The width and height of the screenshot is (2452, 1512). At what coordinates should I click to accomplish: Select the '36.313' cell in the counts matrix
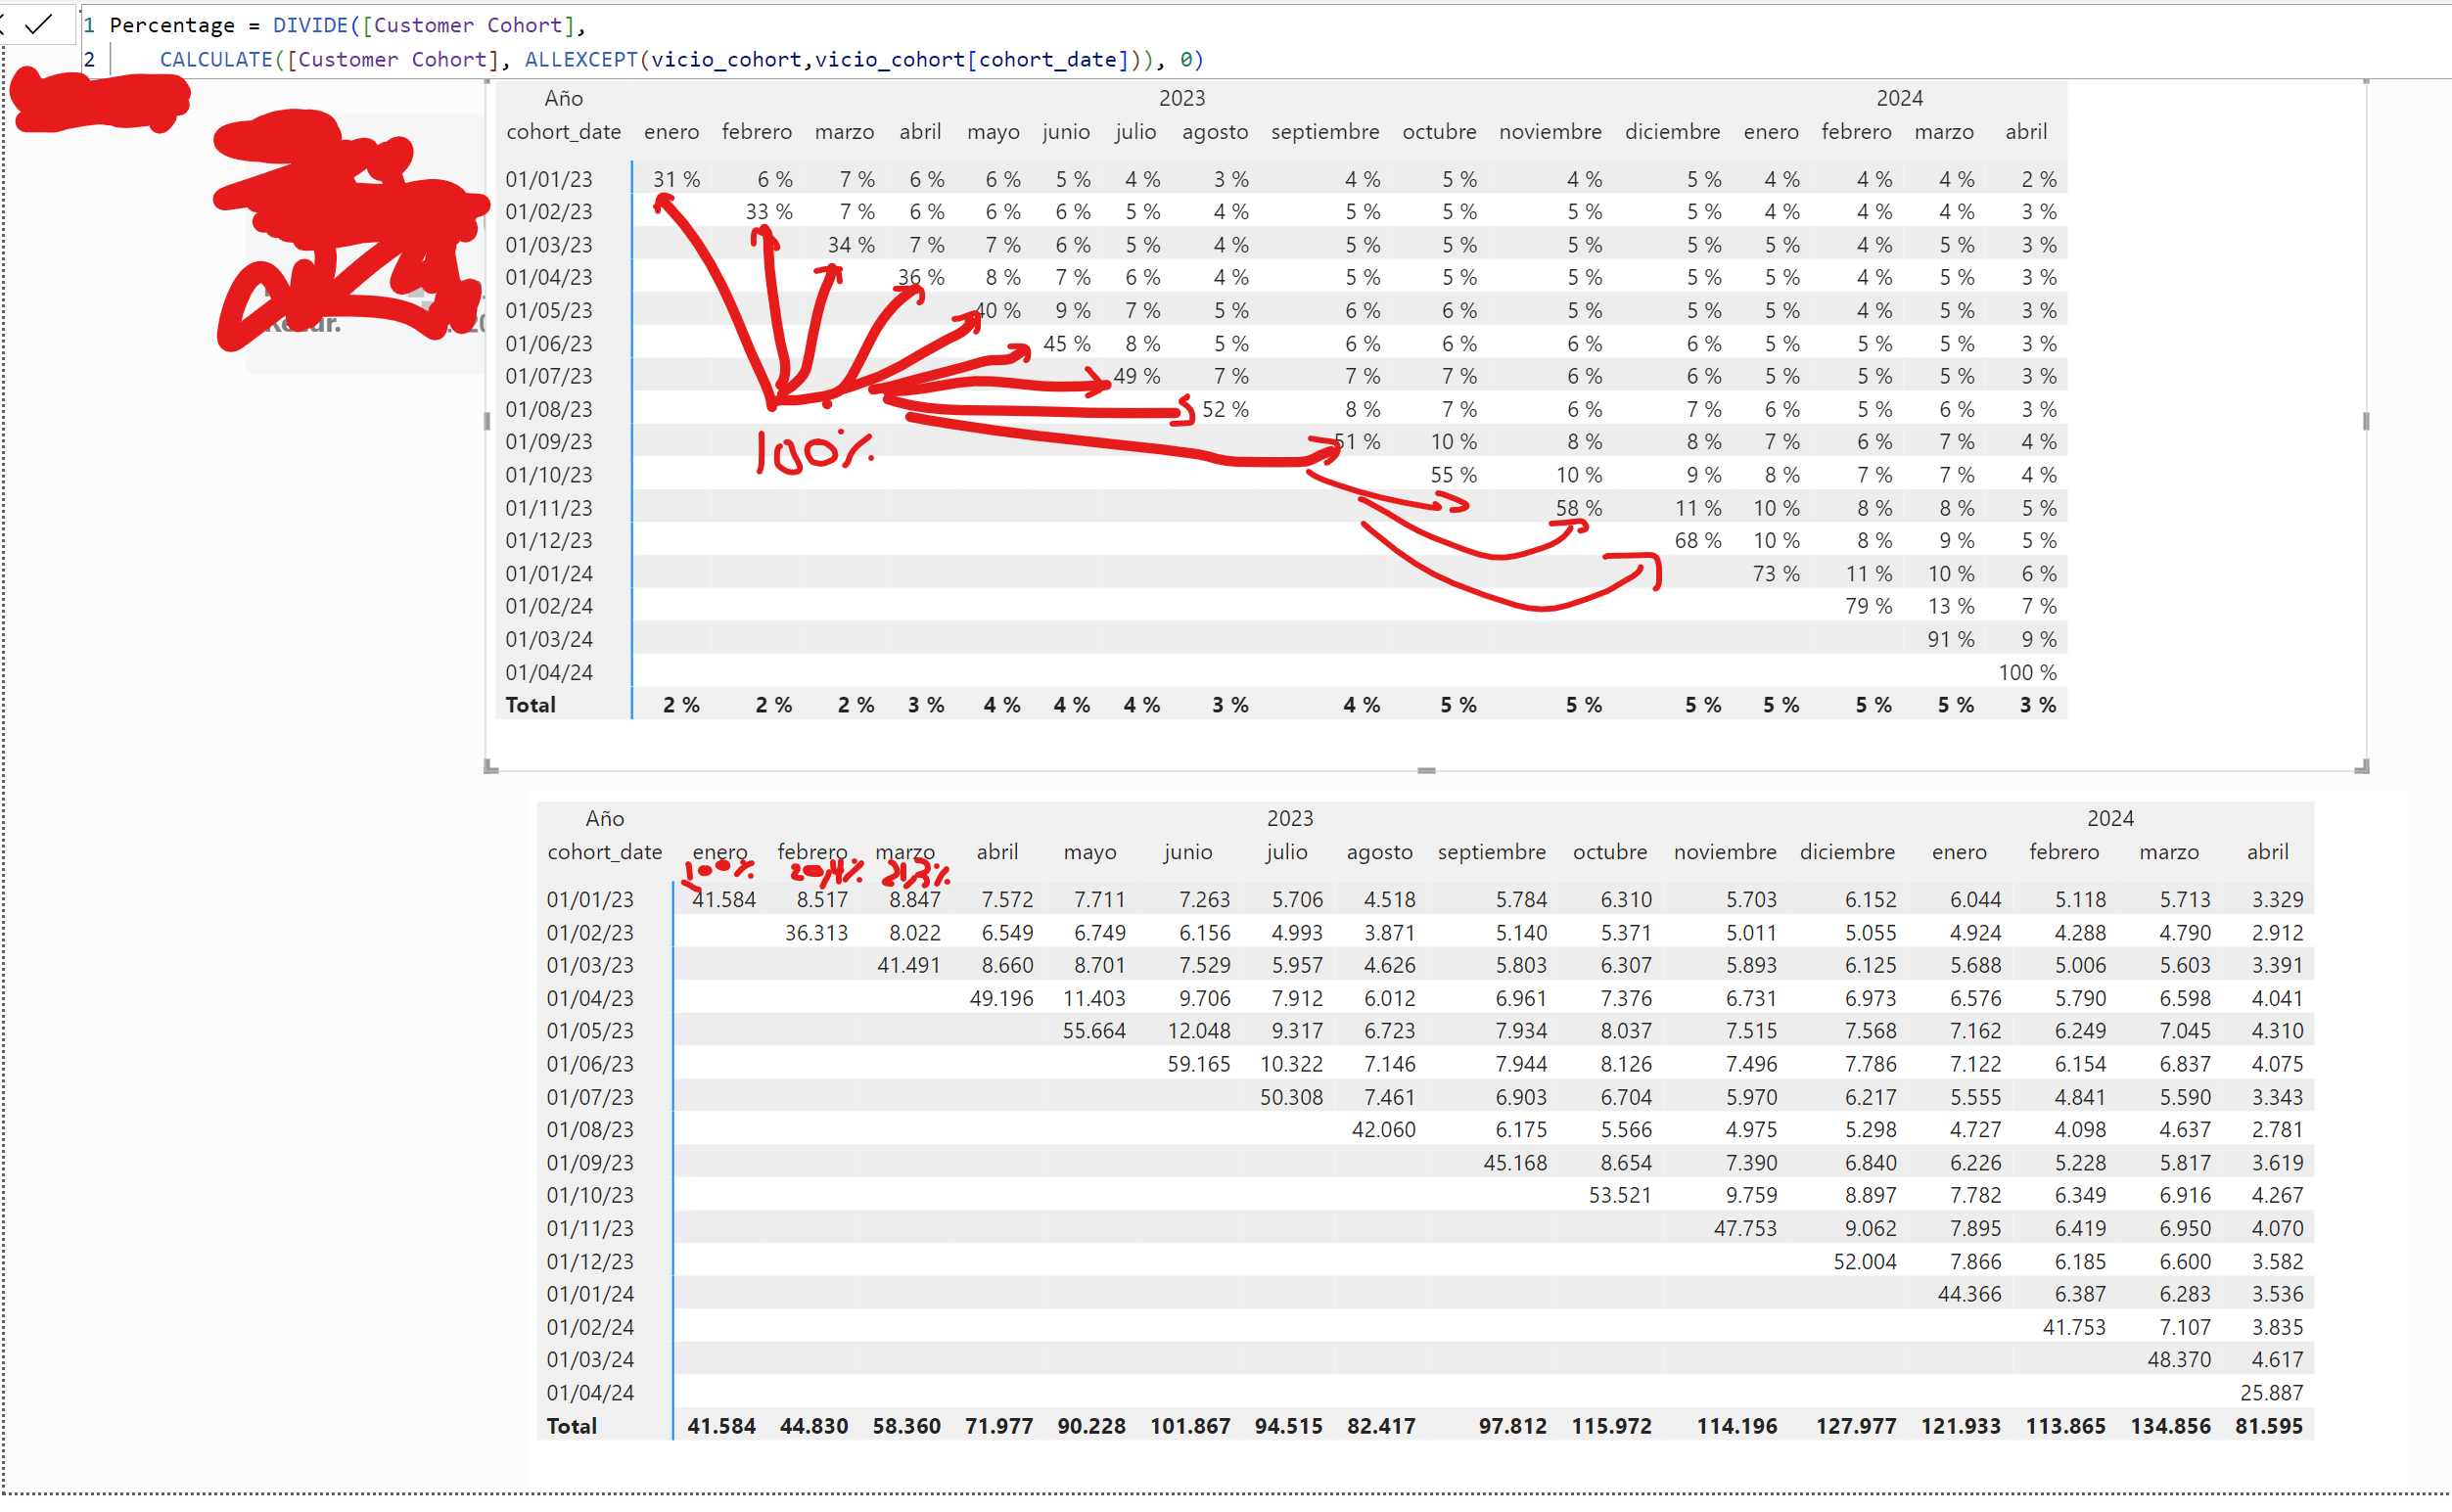(x=816, y=933)
